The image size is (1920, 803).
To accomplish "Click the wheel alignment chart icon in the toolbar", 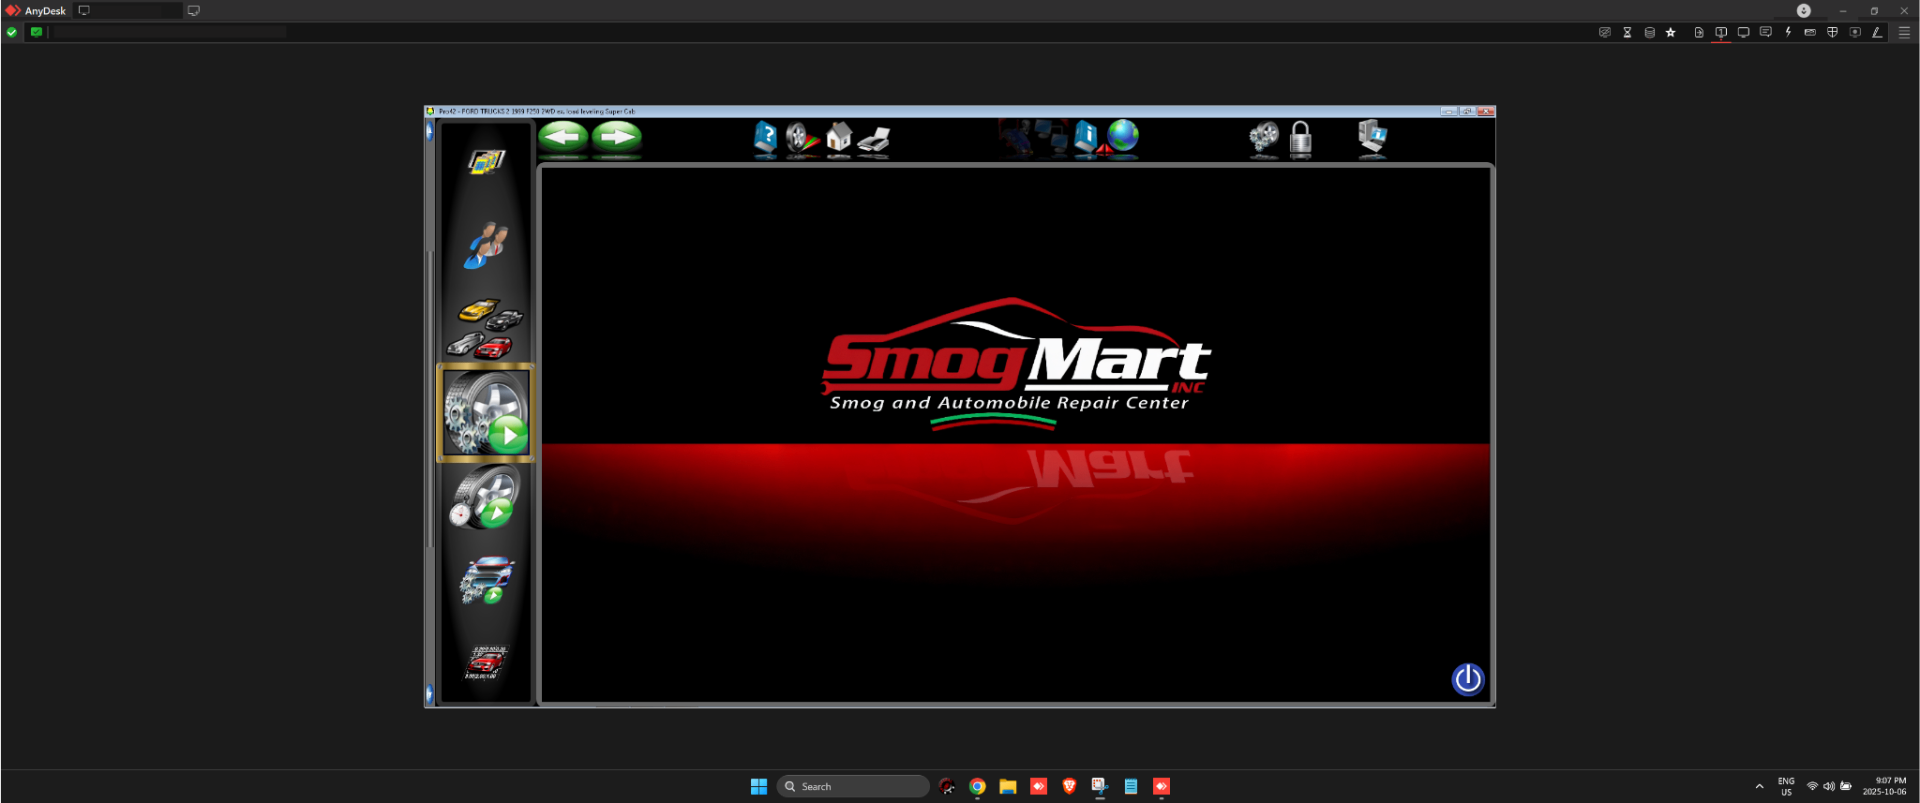I will (x=801, y=138).
